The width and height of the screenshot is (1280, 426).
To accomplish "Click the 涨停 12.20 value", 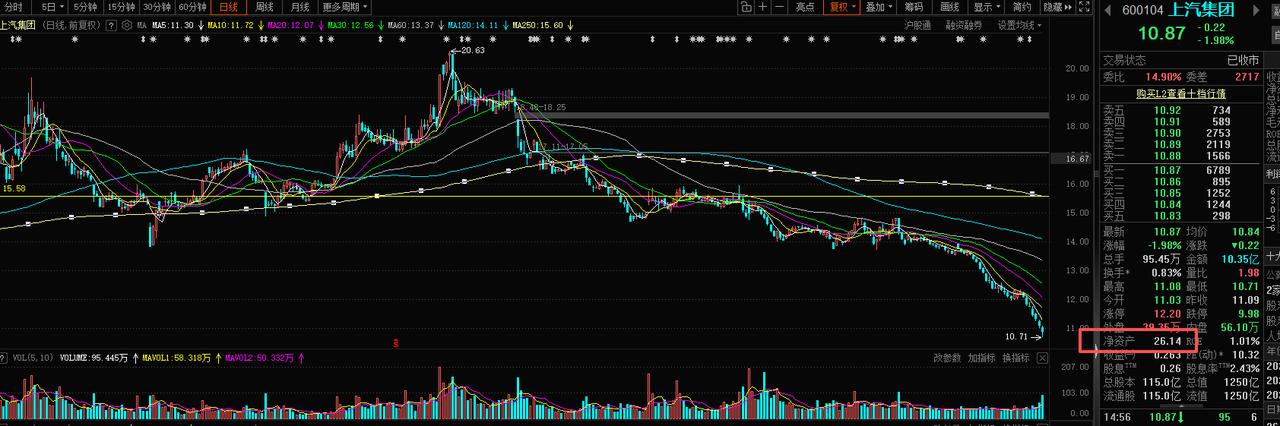I will 1166,313.
